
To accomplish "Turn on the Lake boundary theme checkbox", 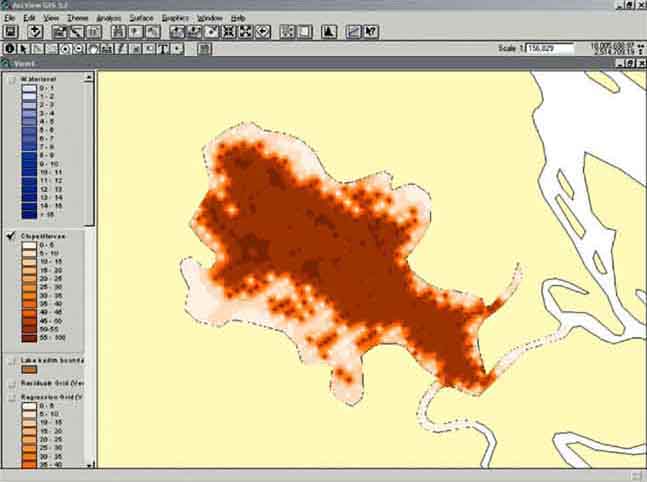I will (x=11, y=360).
